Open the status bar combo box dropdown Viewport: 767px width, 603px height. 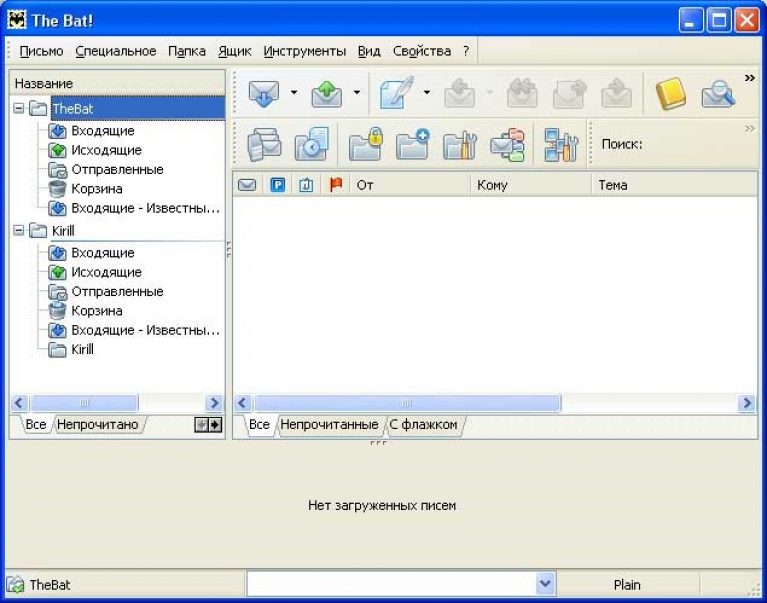click(x=545, y=584)
